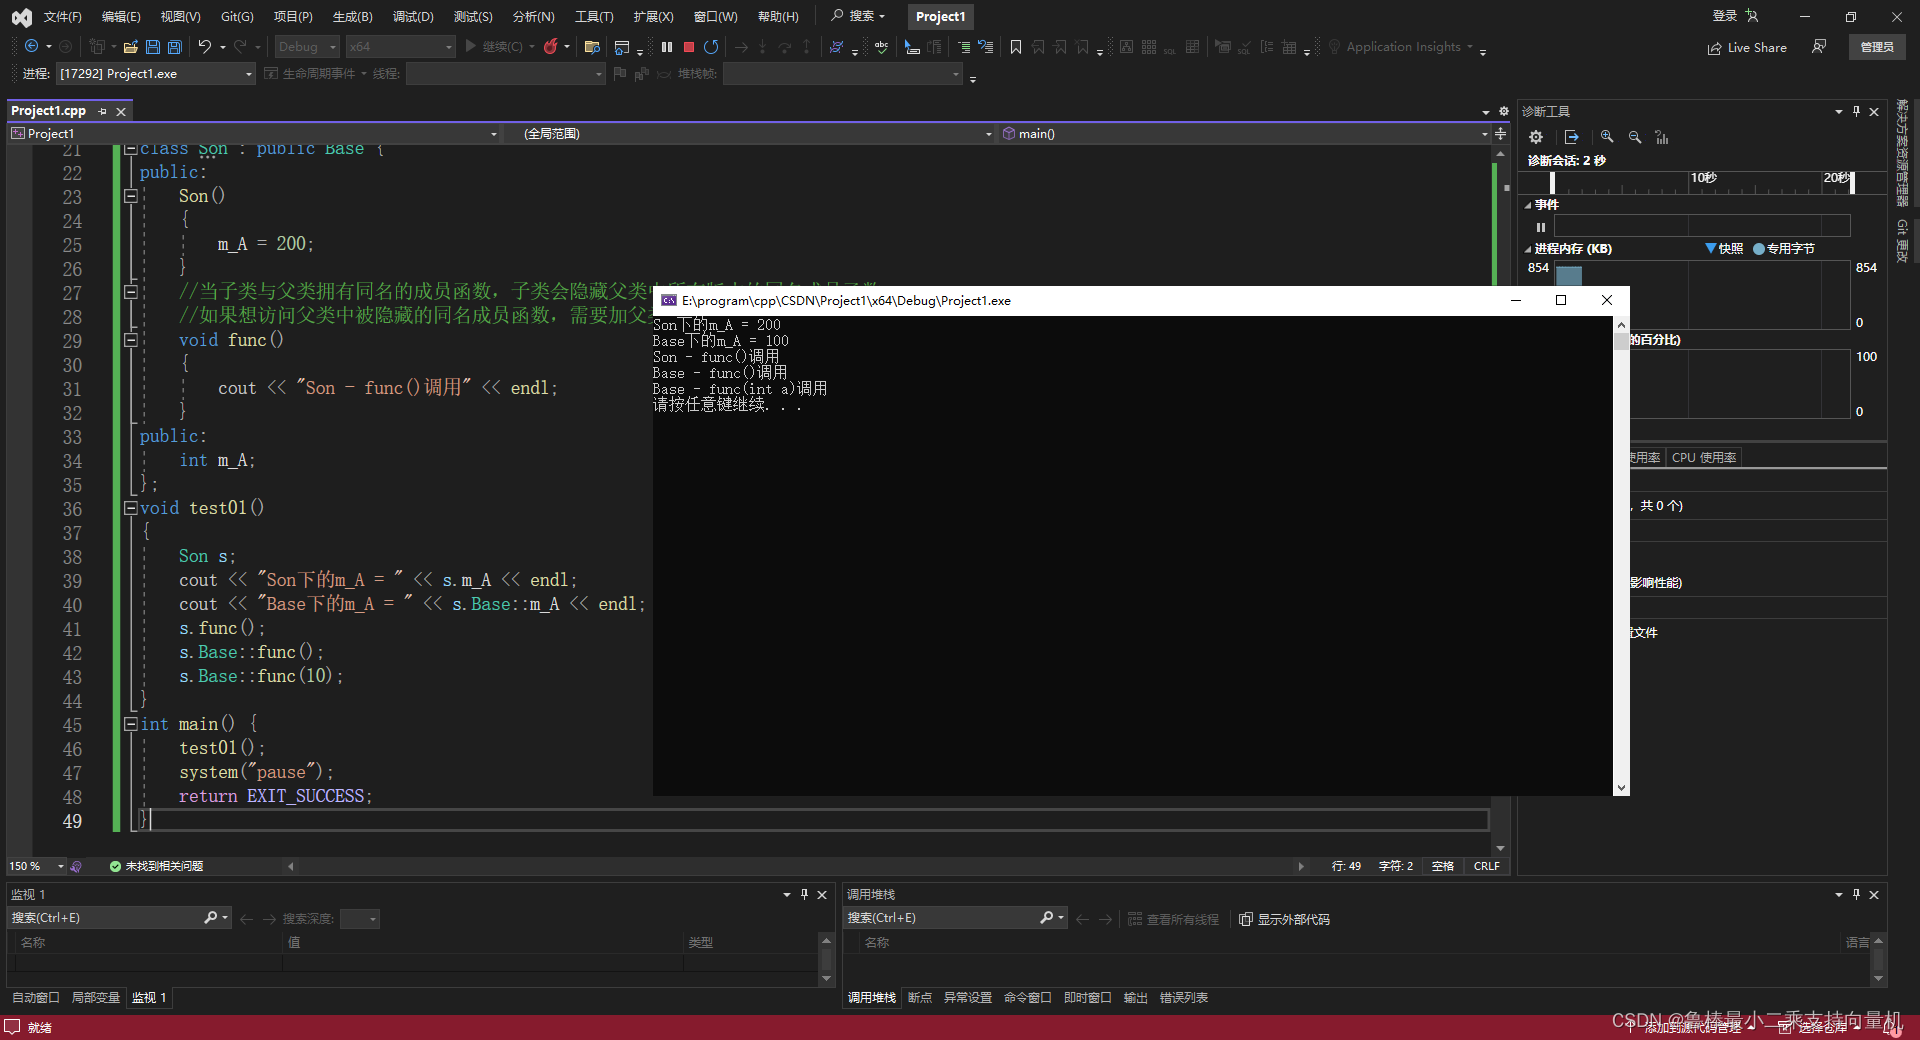Collapse the void test01() fold marker
The image size is (1920, 1040).
(131, 508)
